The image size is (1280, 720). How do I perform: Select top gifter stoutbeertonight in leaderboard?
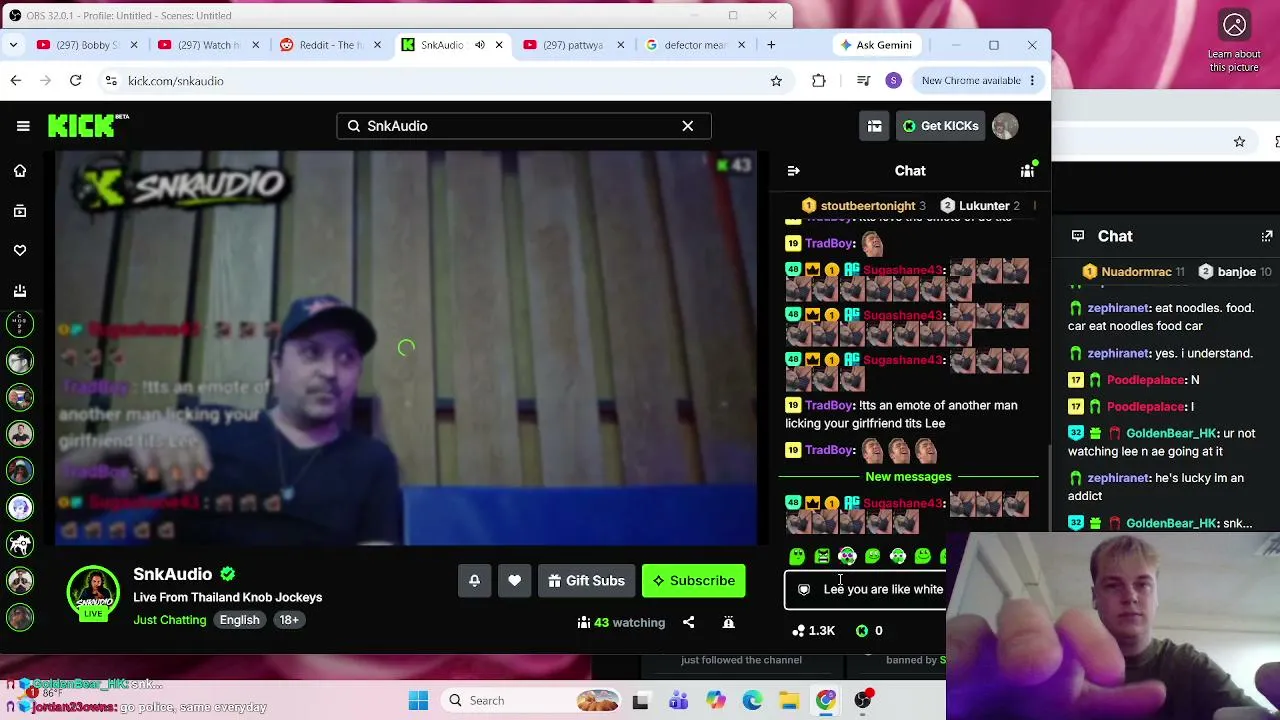point(866,206)
